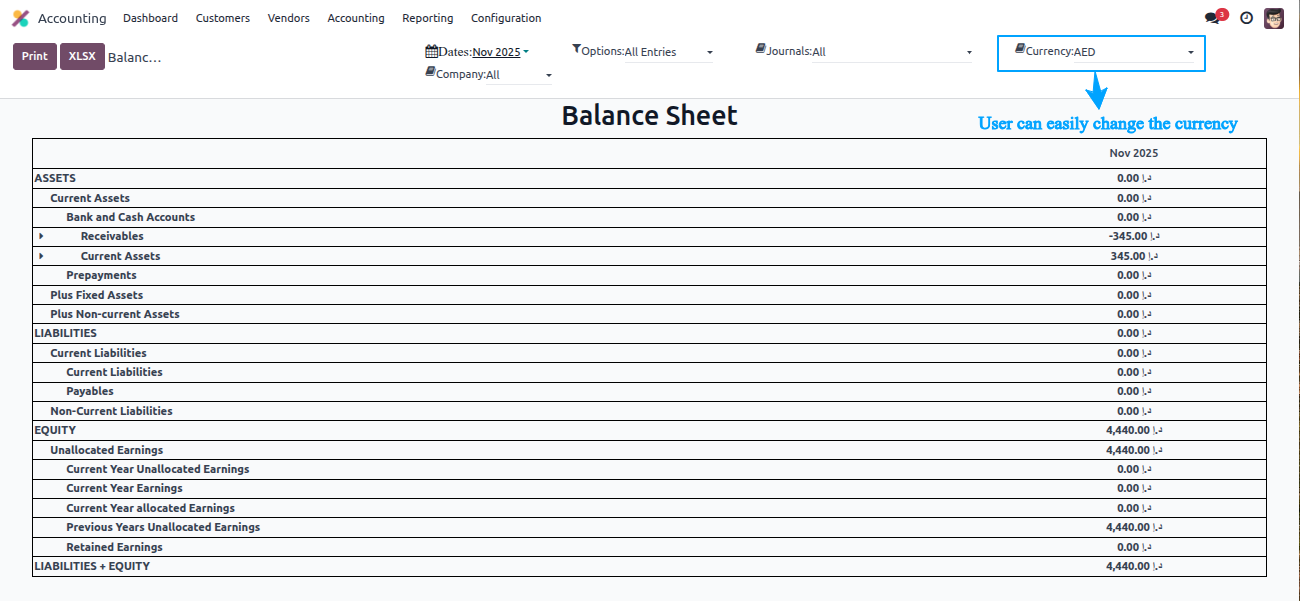Image resolution: width=1300 pixels, height=601 pixels.
Task: Expand the Current Assets sub-row arrow
Action: [41, 256]
